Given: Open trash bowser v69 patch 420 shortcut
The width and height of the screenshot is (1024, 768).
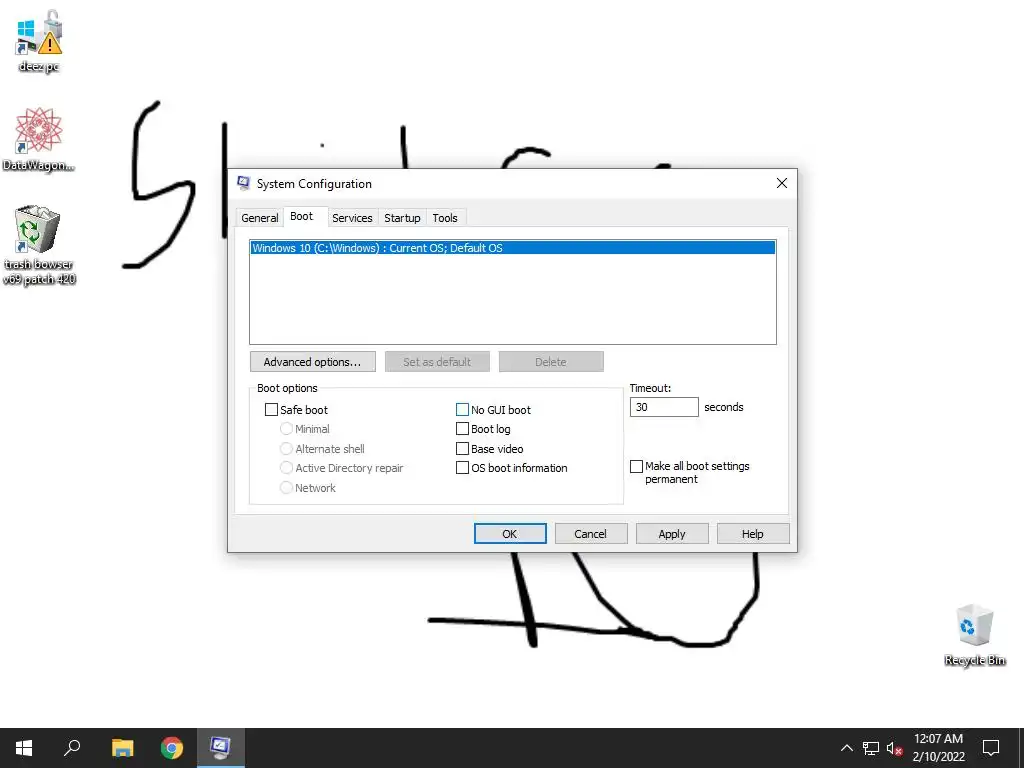Looking at the screenshot, I should coord(39,245).
